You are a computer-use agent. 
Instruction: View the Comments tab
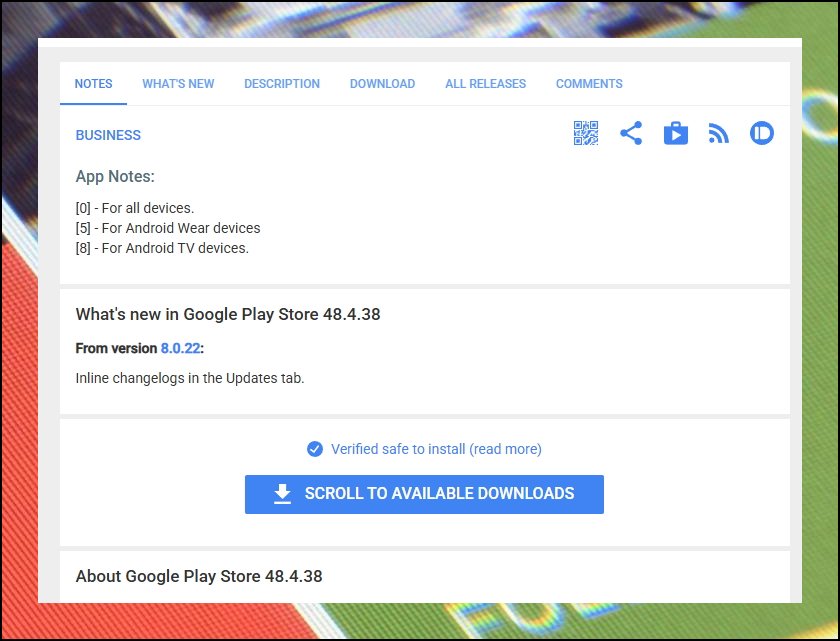coord(589,84)
